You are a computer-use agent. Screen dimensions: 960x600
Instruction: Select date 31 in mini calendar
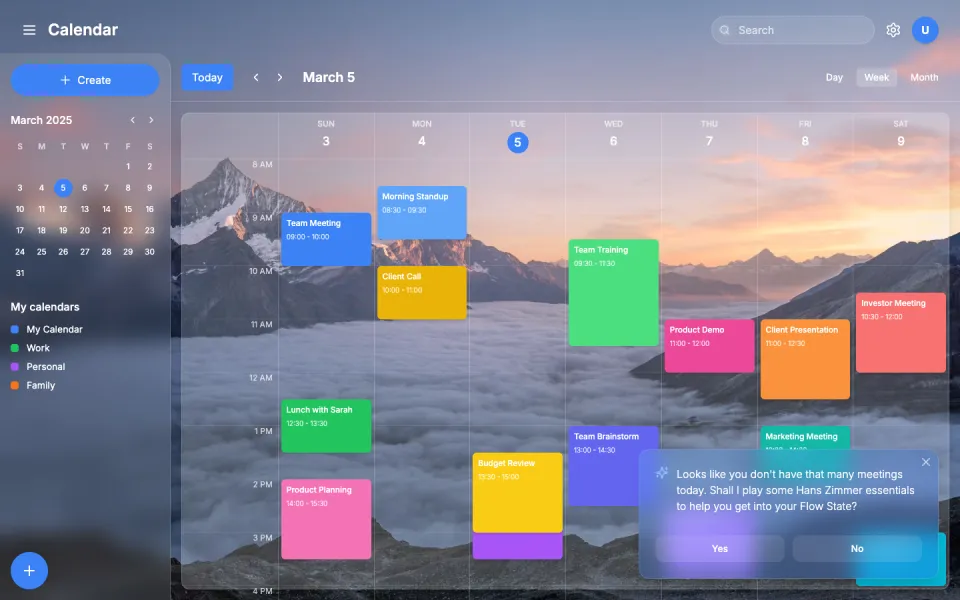pyautogui.click(x=20, y=273)
